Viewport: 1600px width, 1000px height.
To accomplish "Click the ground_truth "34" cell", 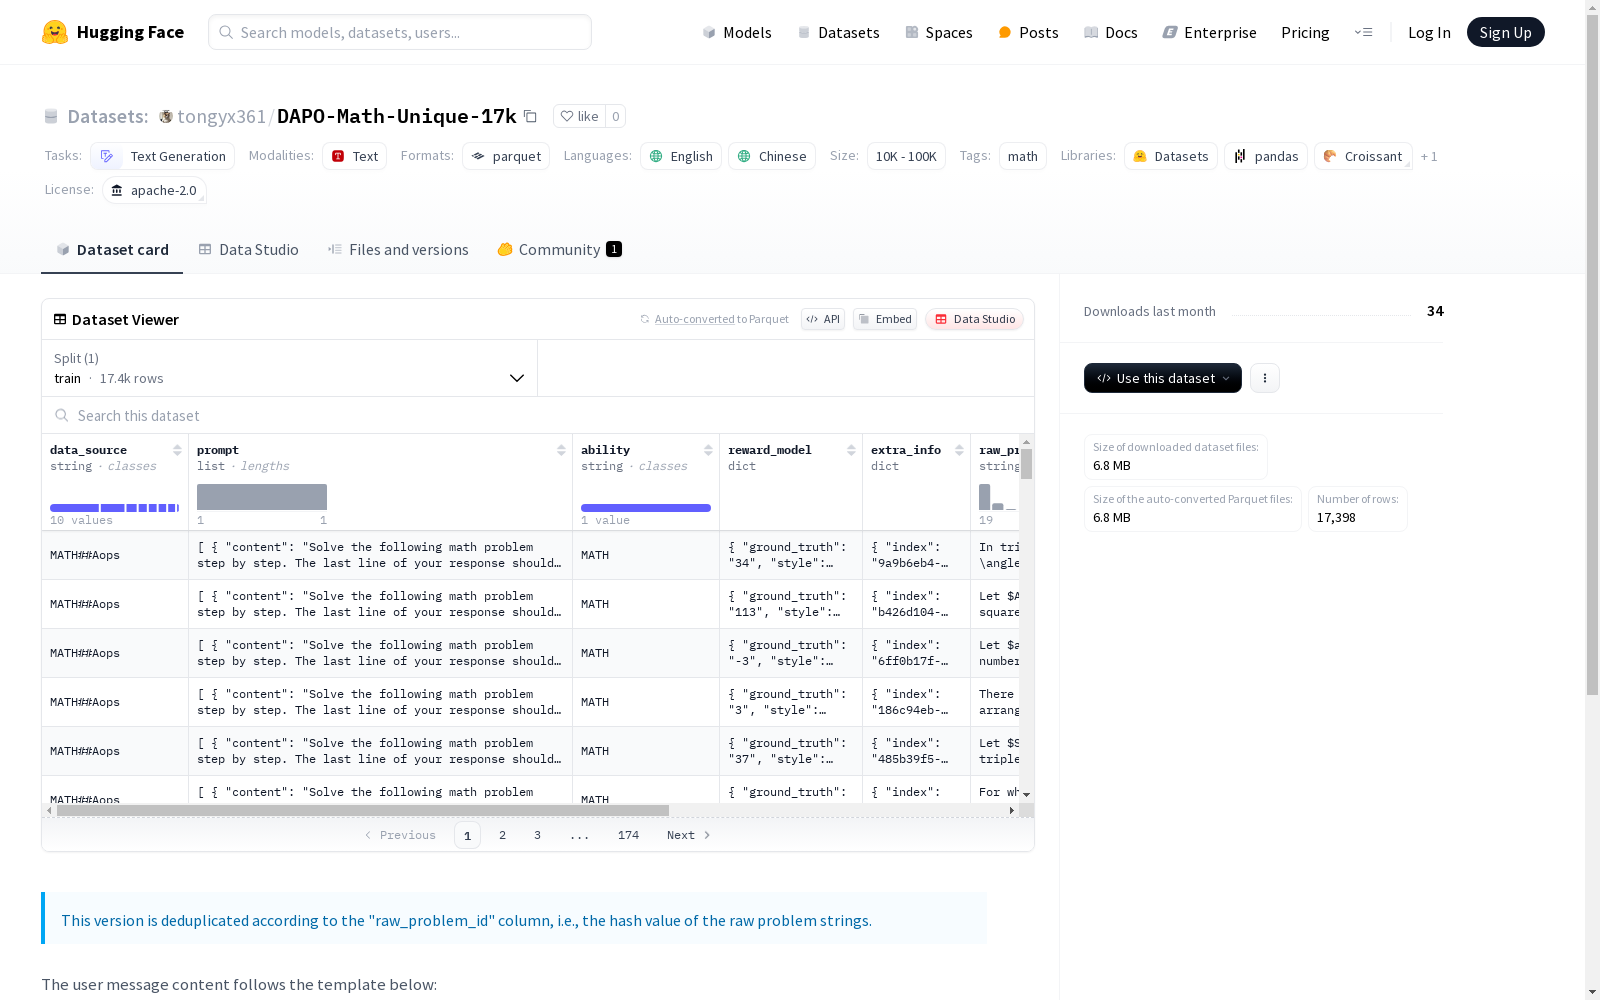I will (x=791, y=555).
